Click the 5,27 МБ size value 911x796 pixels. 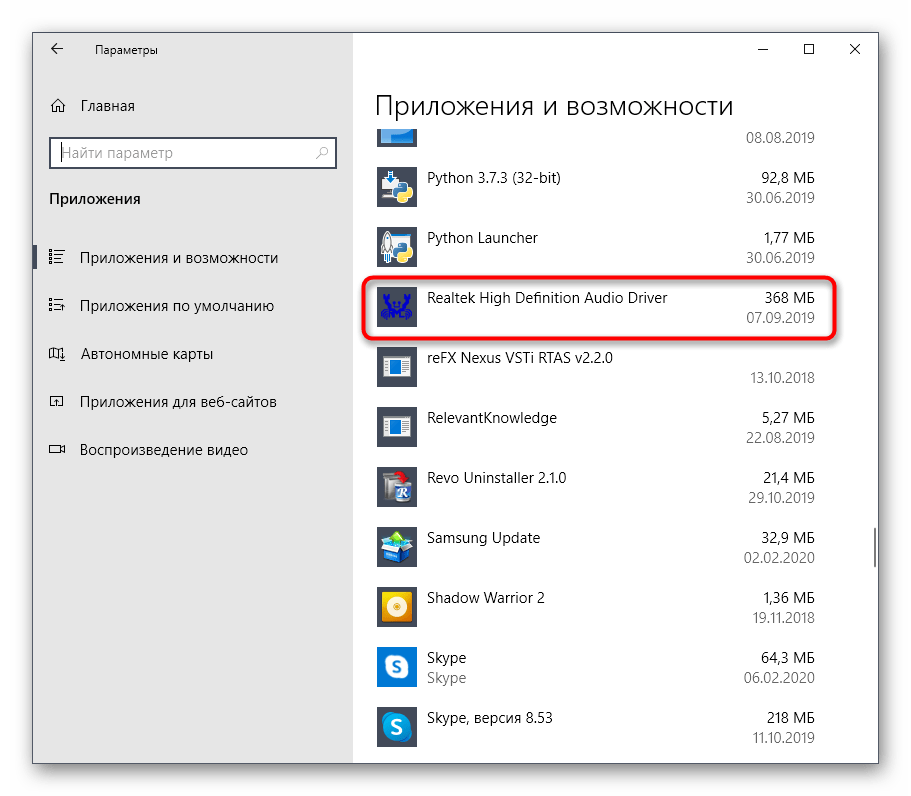[788, 418]
